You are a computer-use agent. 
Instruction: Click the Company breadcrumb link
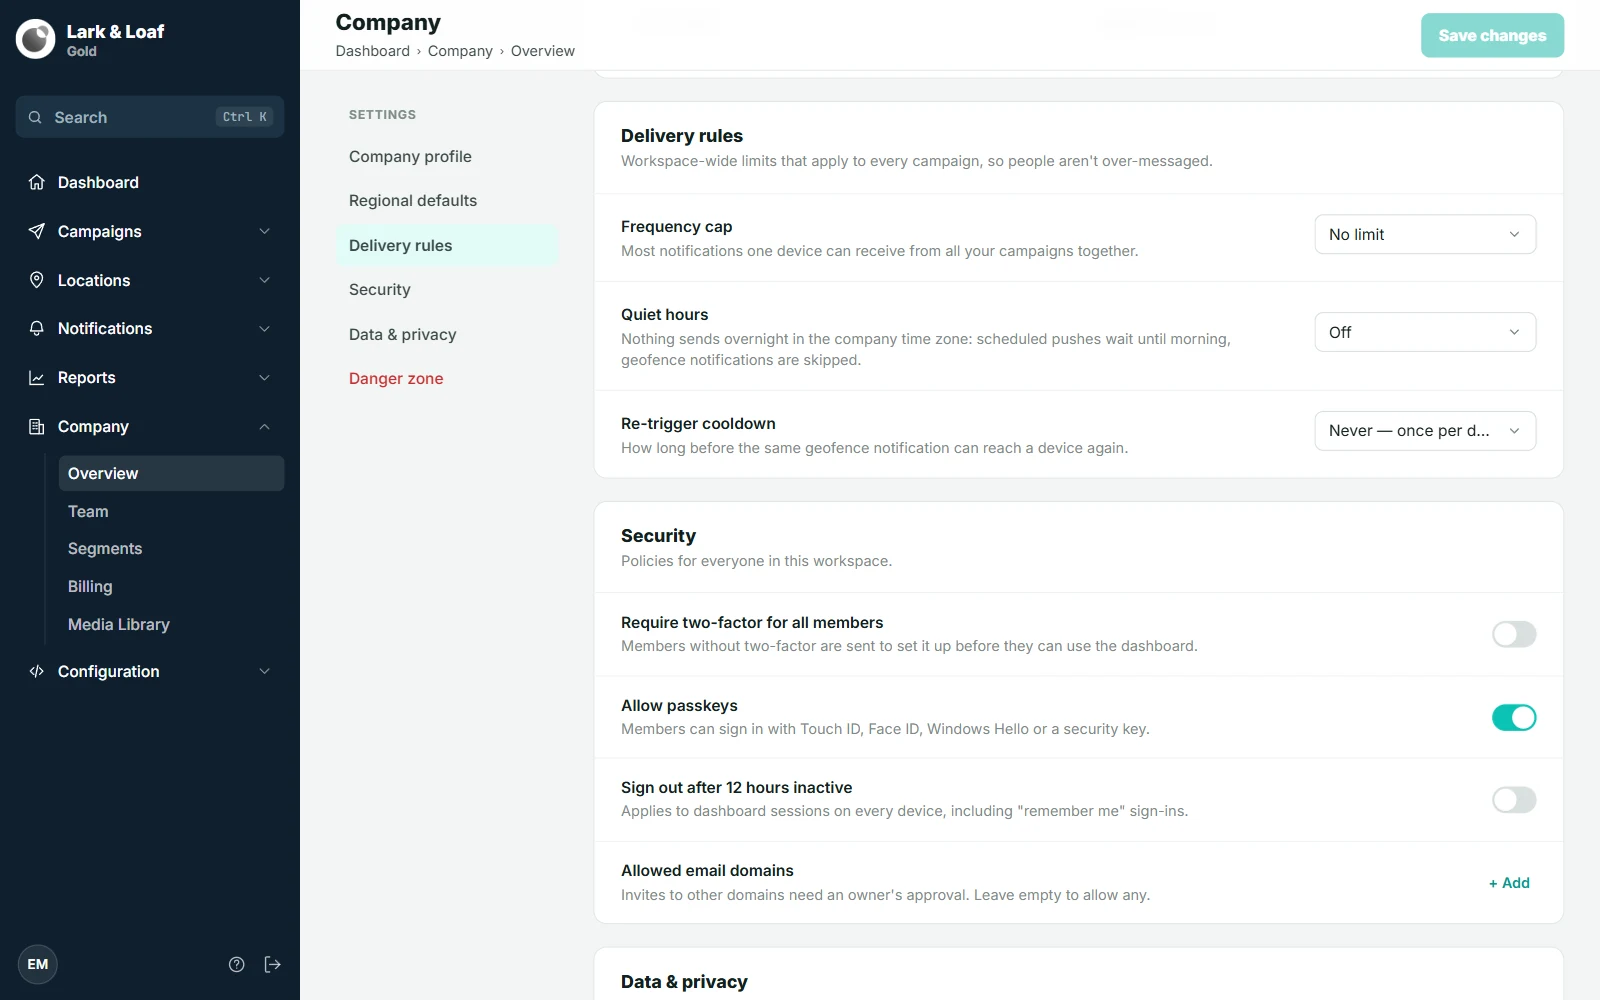pyautogui.click(x=460, y=51)
